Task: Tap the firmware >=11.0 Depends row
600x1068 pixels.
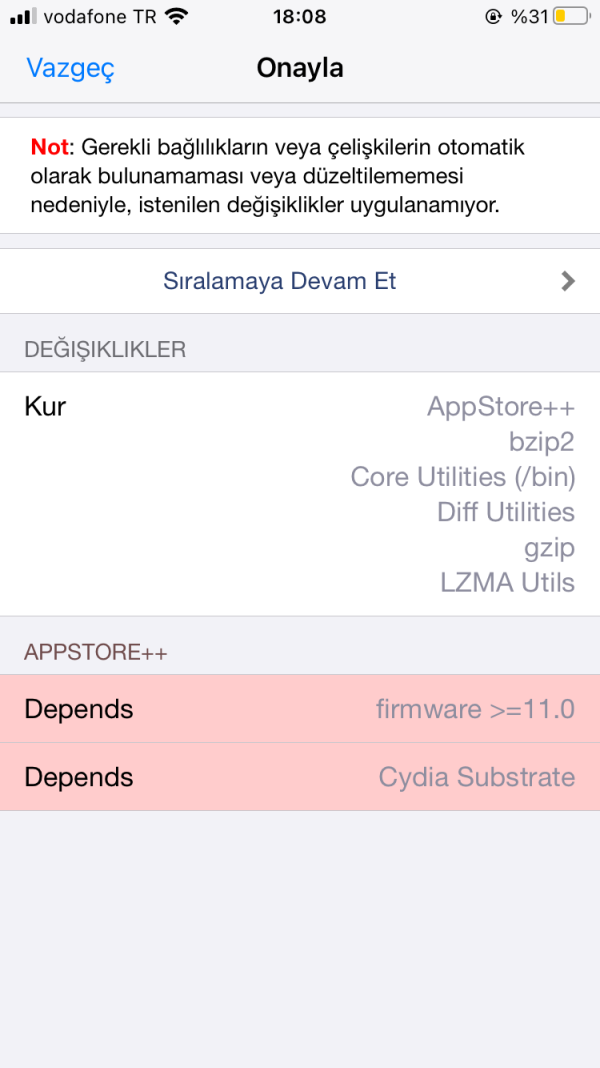Action: (300, 709)
